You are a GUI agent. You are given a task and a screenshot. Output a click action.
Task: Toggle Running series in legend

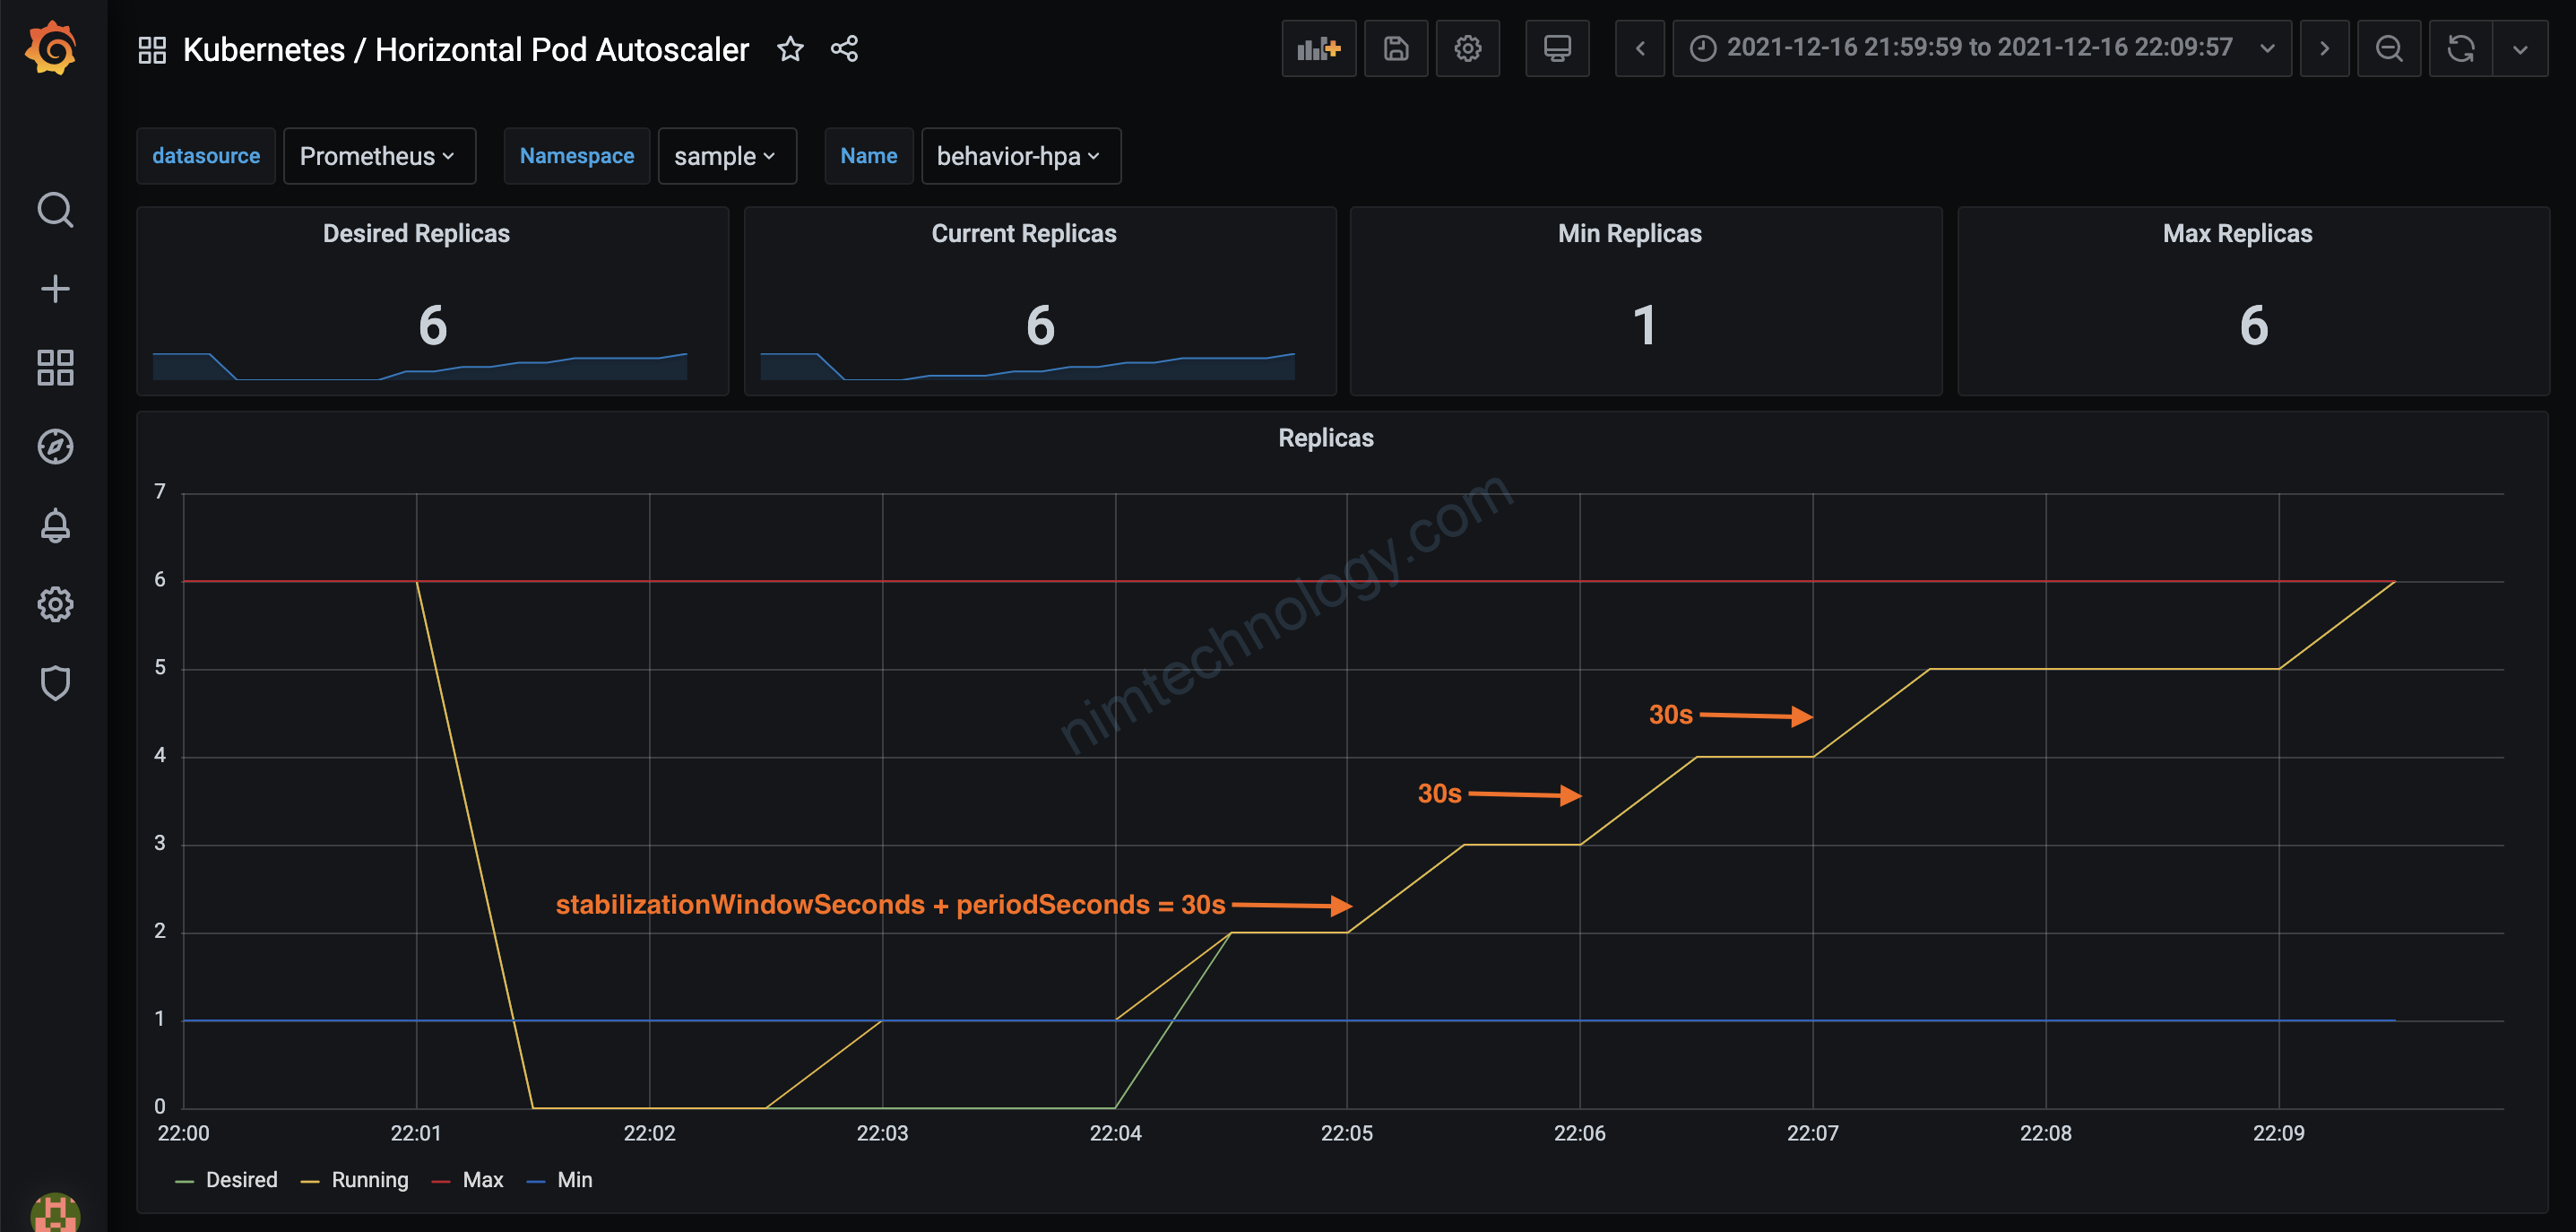point(369,1180)
